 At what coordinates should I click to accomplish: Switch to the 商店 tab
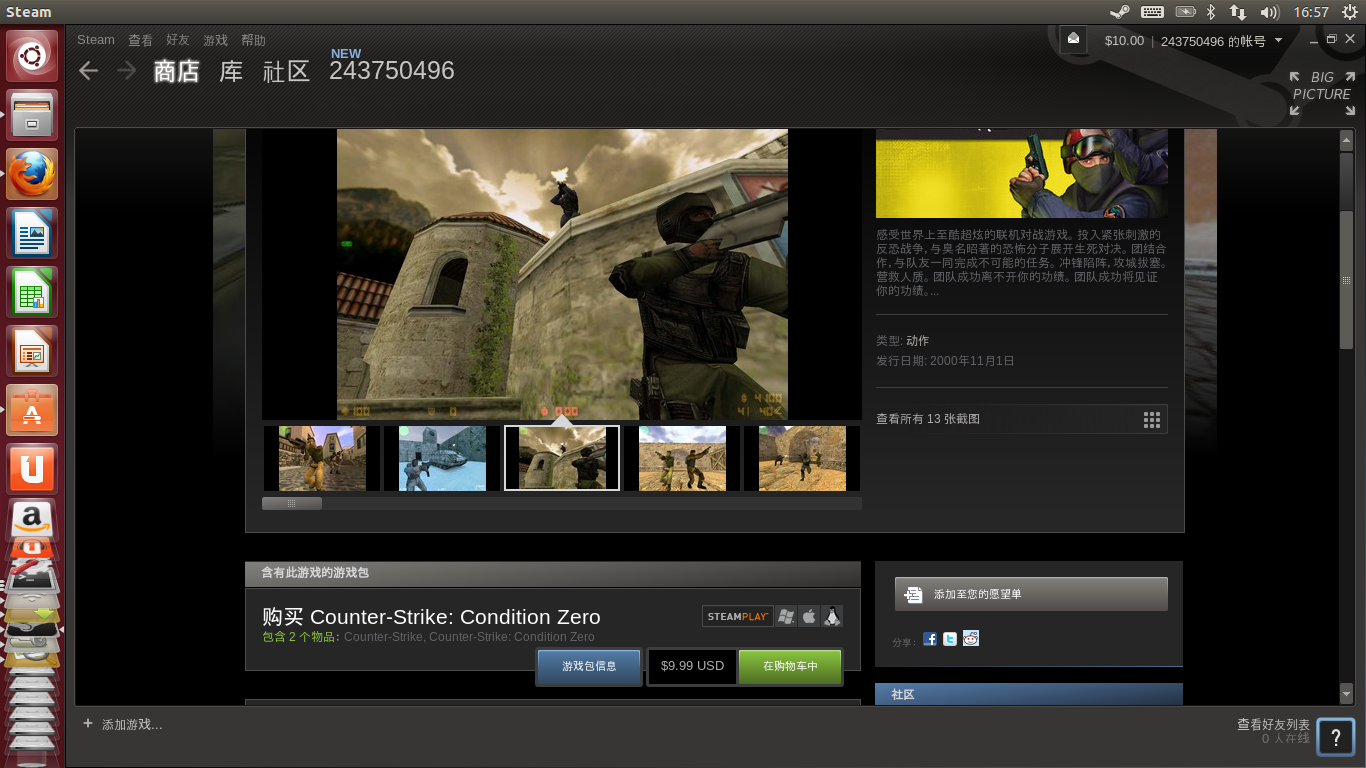[x=176, y=71]
